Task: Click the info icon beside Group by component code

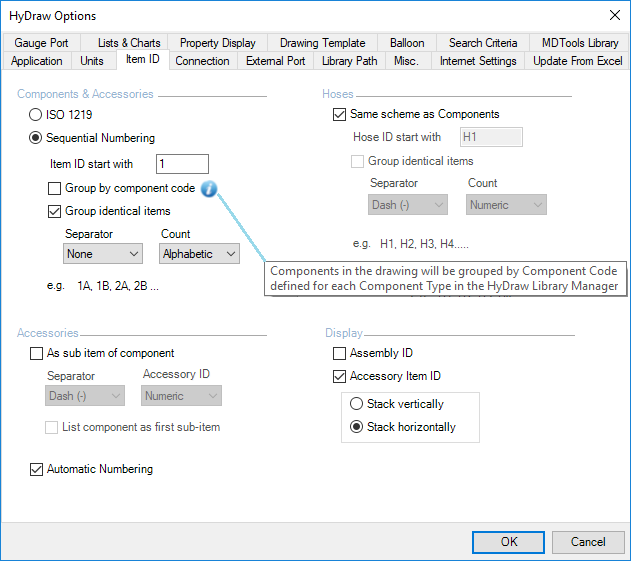Action: pyautogui.click(x=209, y=188)
